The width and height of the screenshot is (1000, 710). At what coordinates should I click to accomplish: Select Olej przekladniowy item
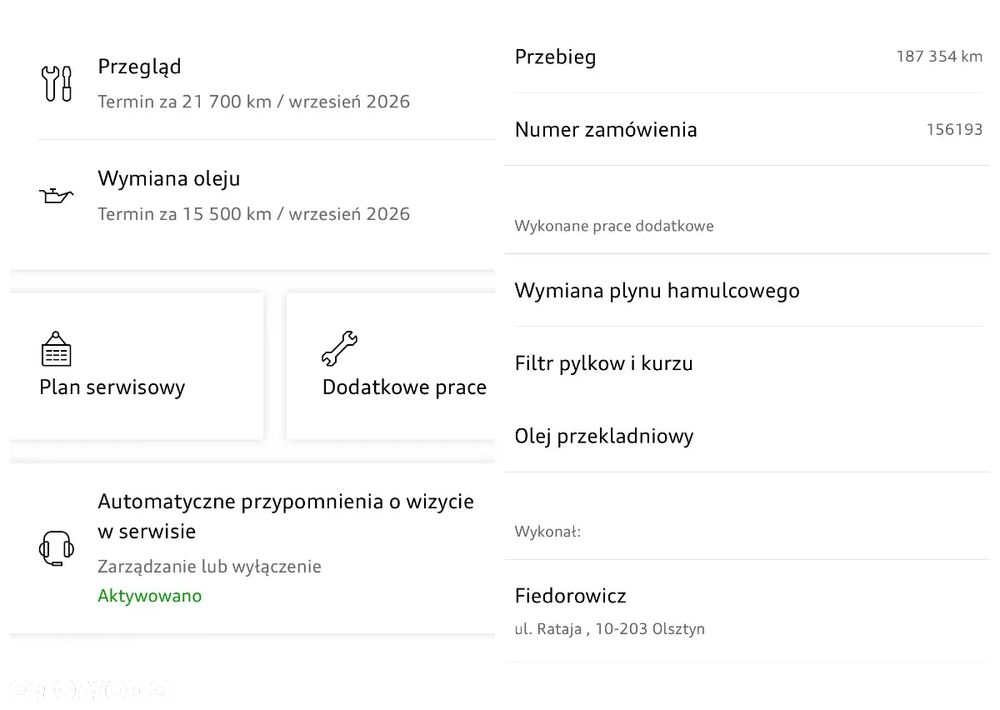point(604,436)
